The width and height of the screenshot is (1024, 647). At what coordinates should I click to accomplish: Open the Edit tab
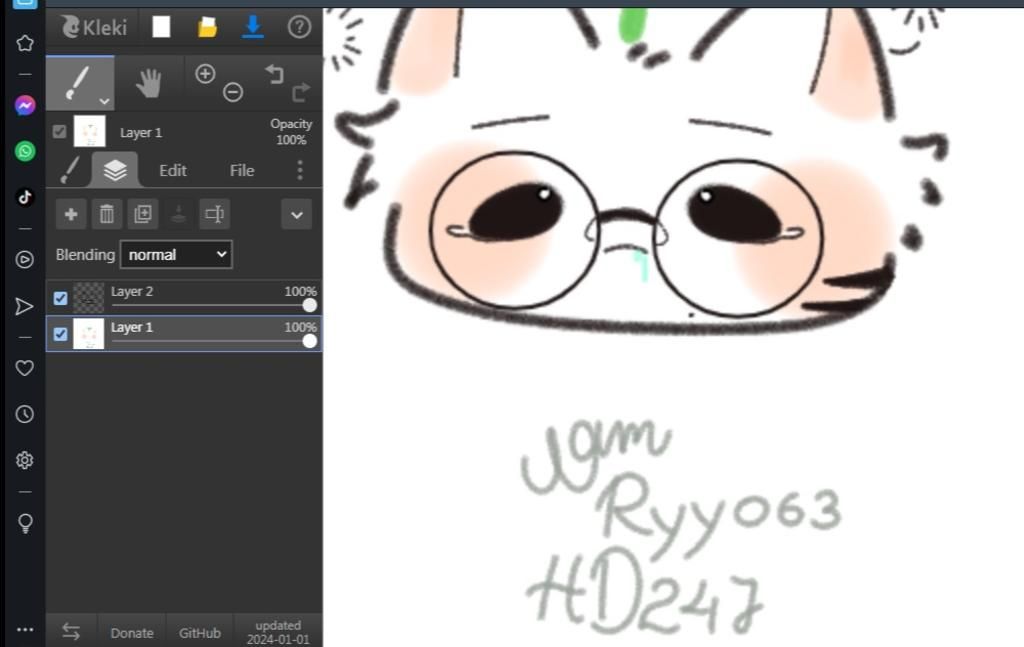tap(172, 170)
